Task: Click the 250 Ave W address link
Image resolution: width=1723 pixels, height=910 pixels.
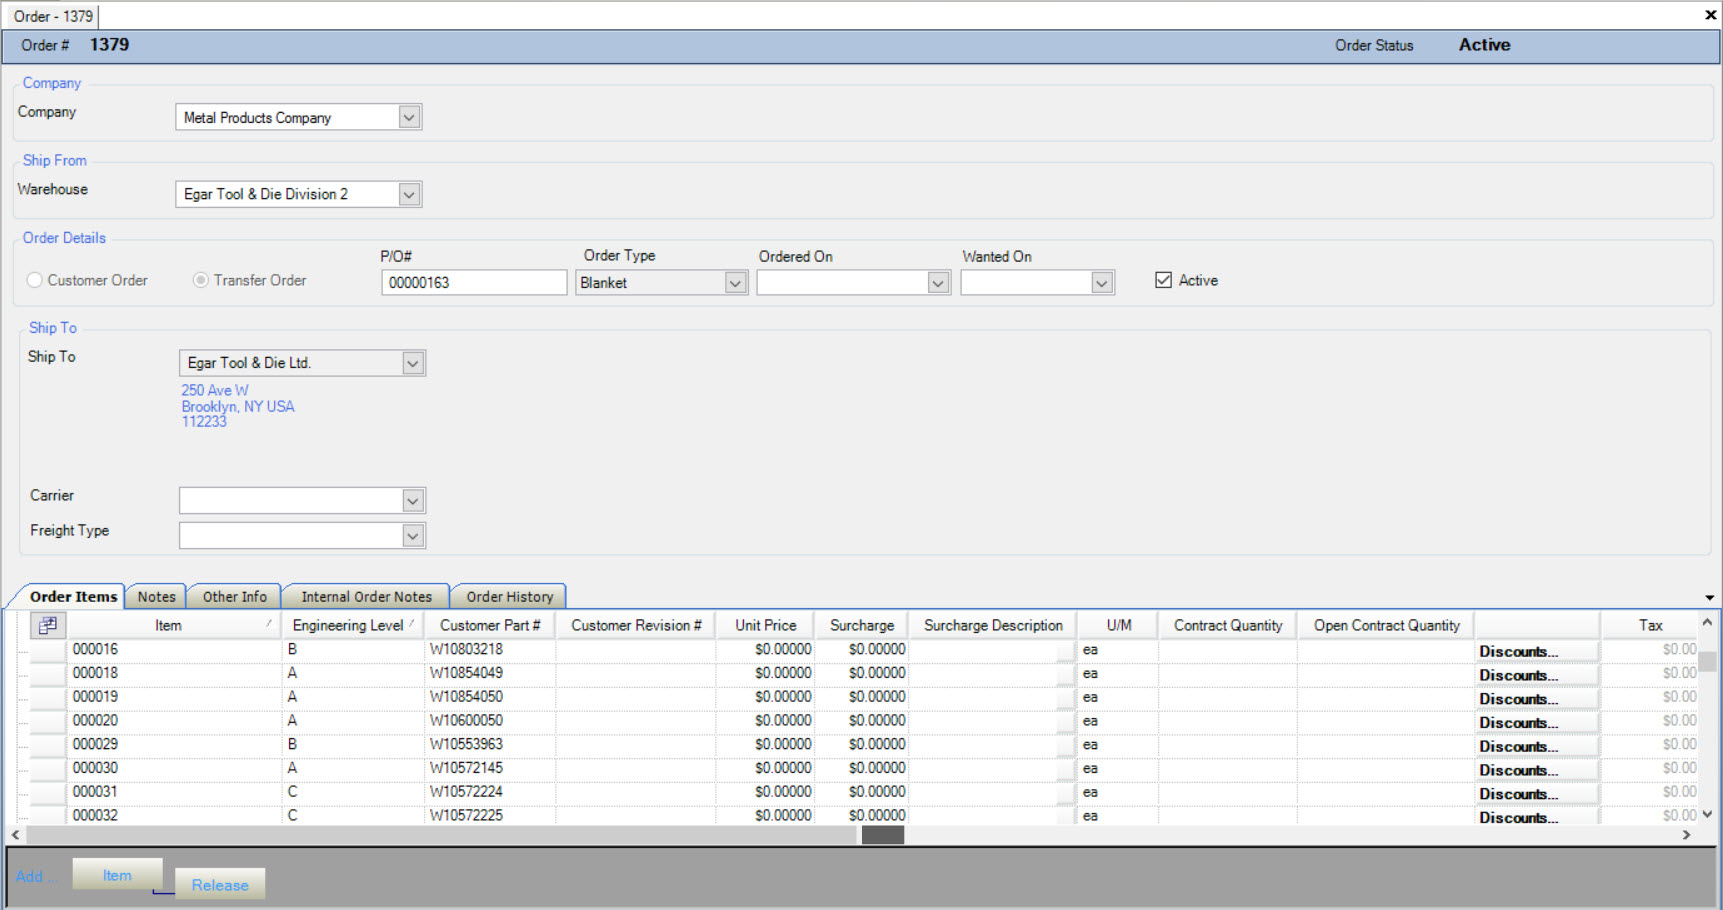Action: [x=215, y=390]
